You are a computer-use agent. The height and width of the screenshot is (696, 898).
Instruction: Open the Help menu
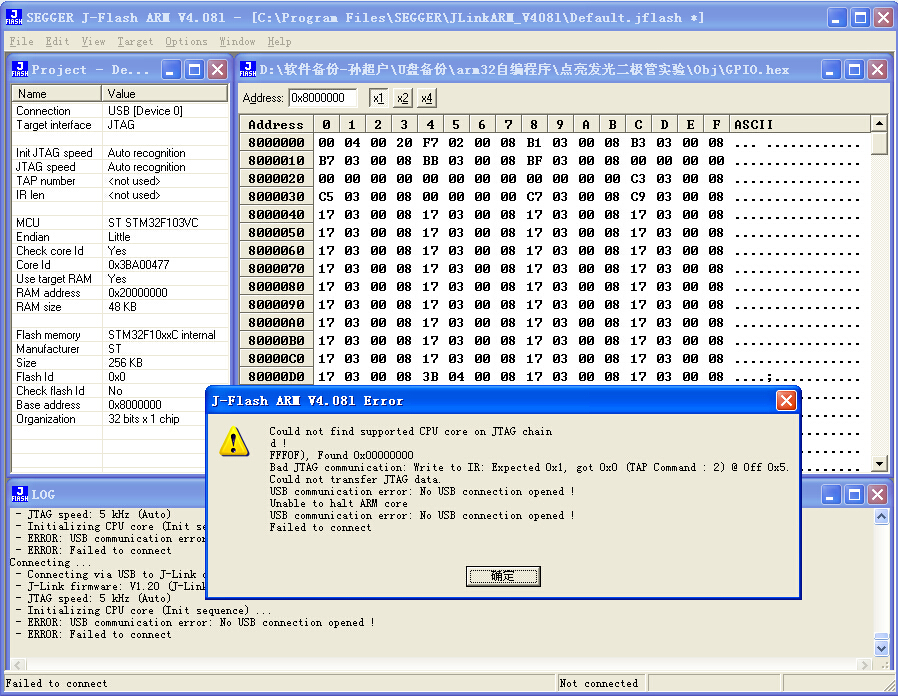[279, 41]
